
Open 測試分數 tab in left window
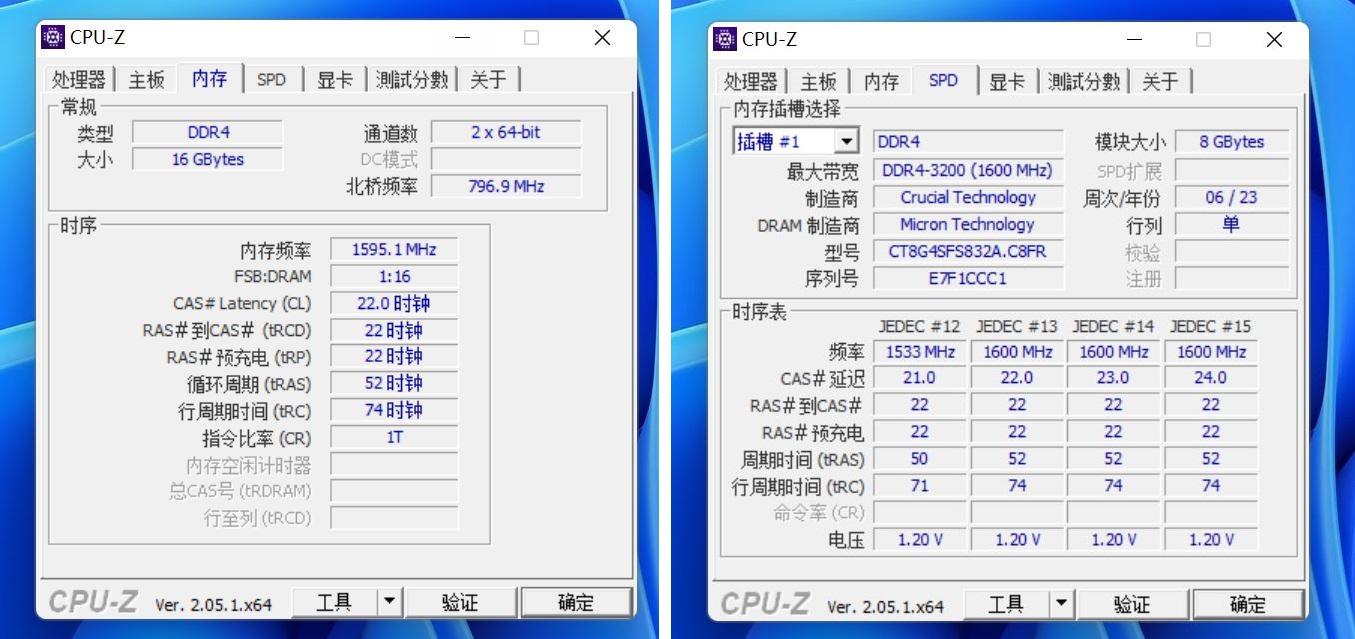pyautogui.click(x=412, y=80)
